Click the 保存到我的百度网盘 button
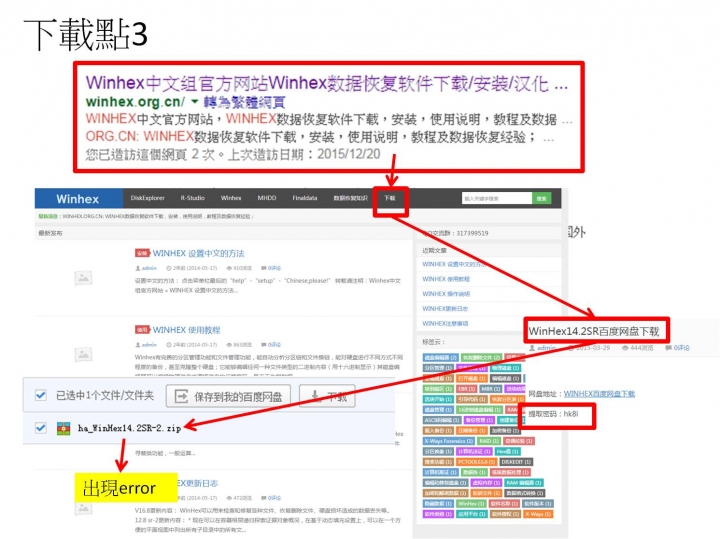Screen dimensions: 720x539 pos(228,396)
